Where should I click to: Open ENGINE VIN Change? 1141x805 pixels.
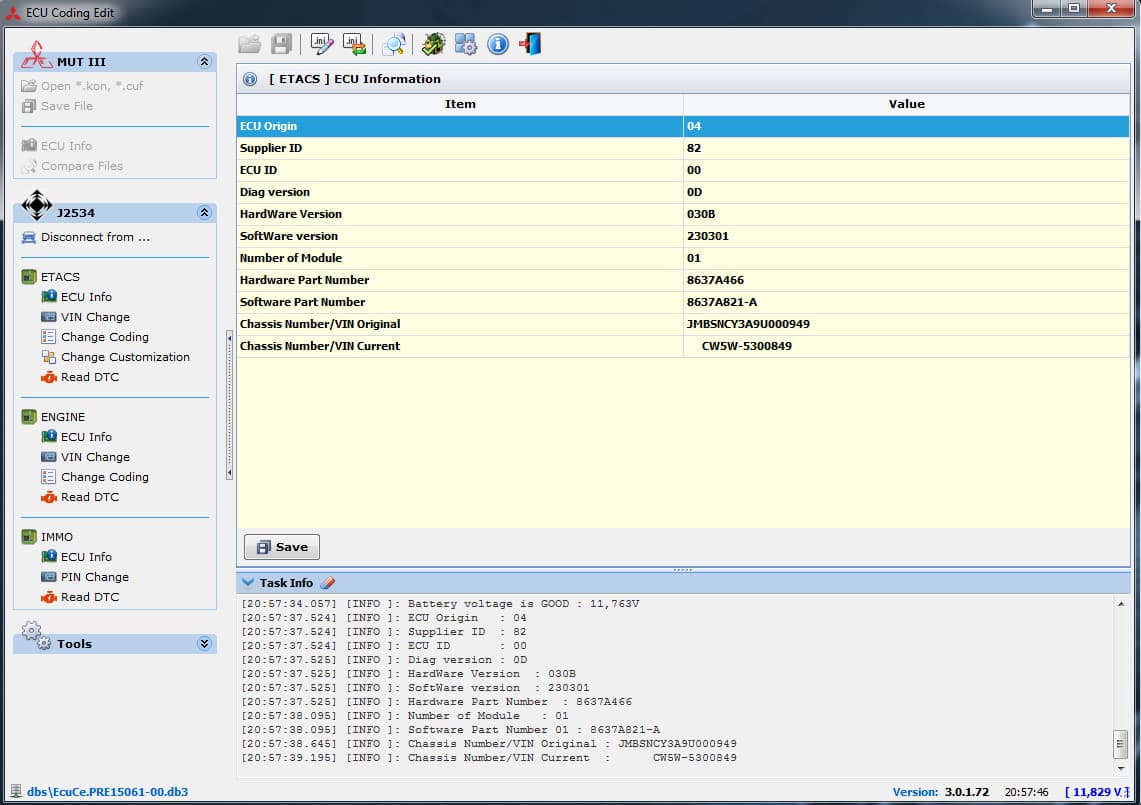(95, 457)
